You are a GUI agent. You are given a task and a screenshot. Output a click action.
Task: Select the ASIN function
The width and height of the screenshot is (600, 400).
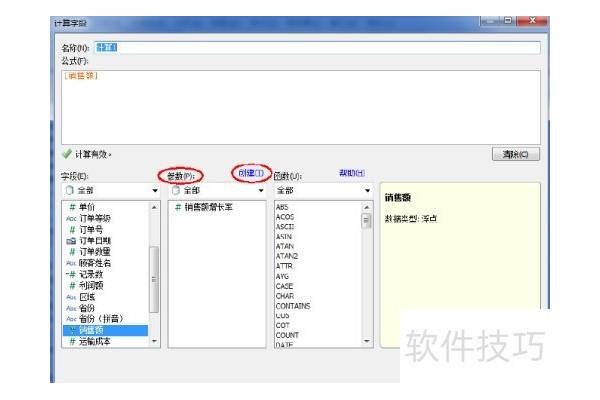pos(284,237)
